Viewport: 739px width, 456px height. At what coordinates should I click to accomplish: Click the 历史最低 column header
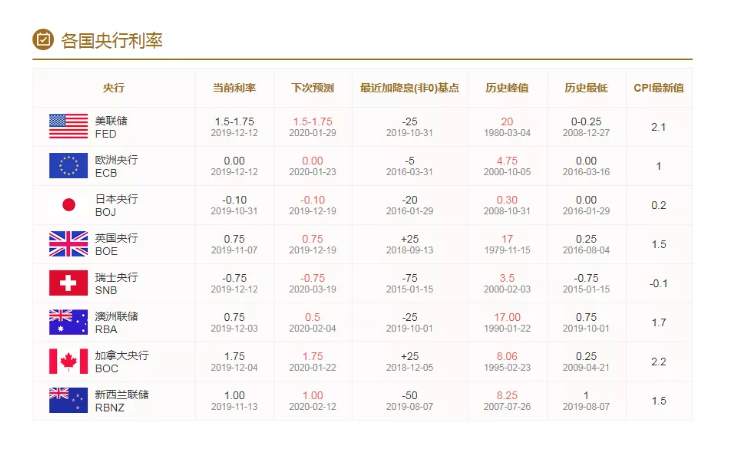click(x=586, y=88)
